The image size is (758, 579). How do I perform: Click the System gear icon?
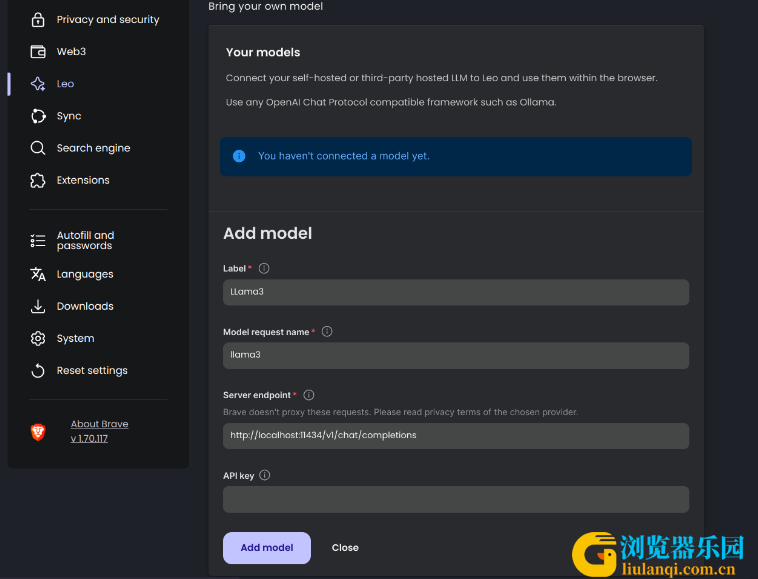(38, 338)
